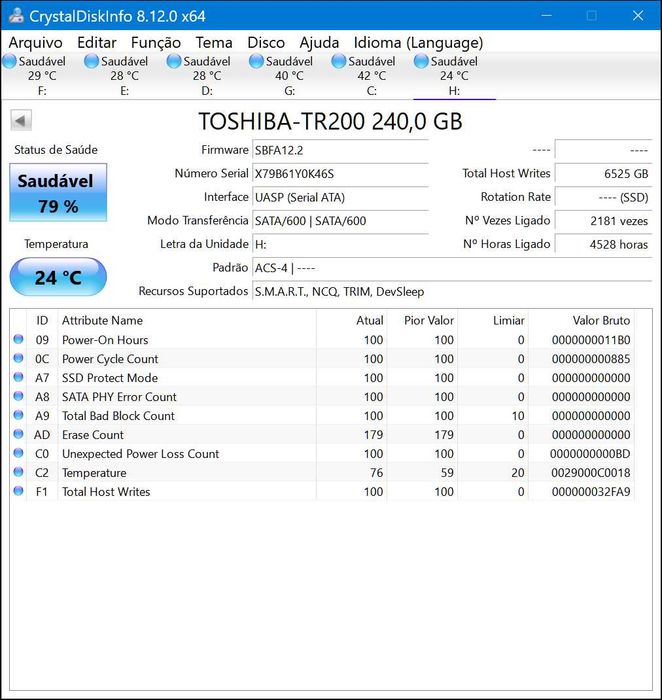Select drive H: health orb at 24 °C
This screenshot has height=700, width=662.
pyautogui.click(x=421, y=61)
